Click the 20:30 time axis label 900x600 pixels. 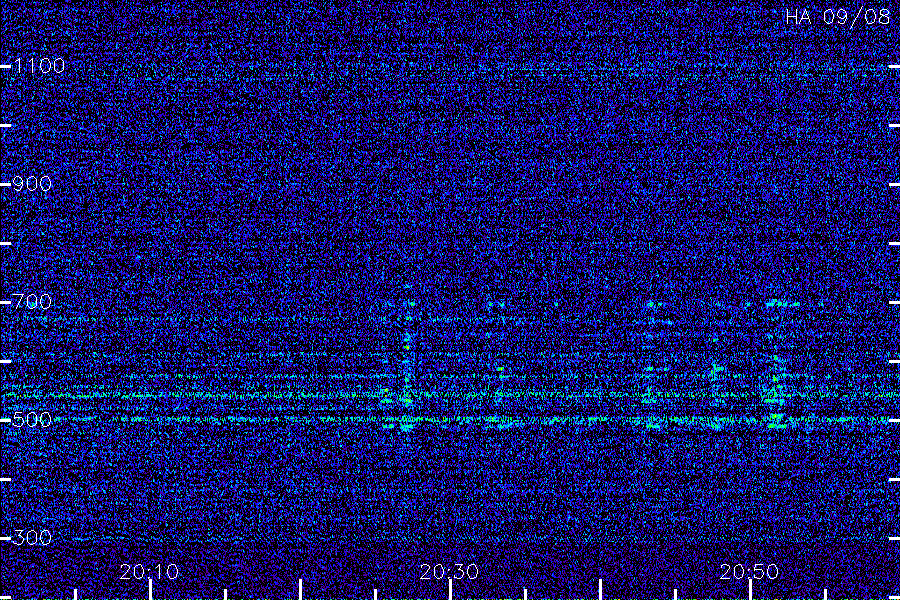click(x=449, y=572)
